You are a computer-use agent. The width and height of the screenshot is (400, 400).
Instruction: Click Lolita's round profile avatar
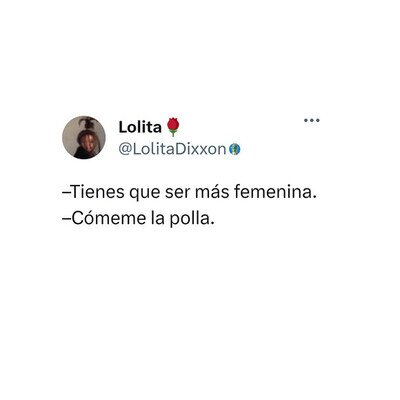pyautogui.click(x=84, y=137)
